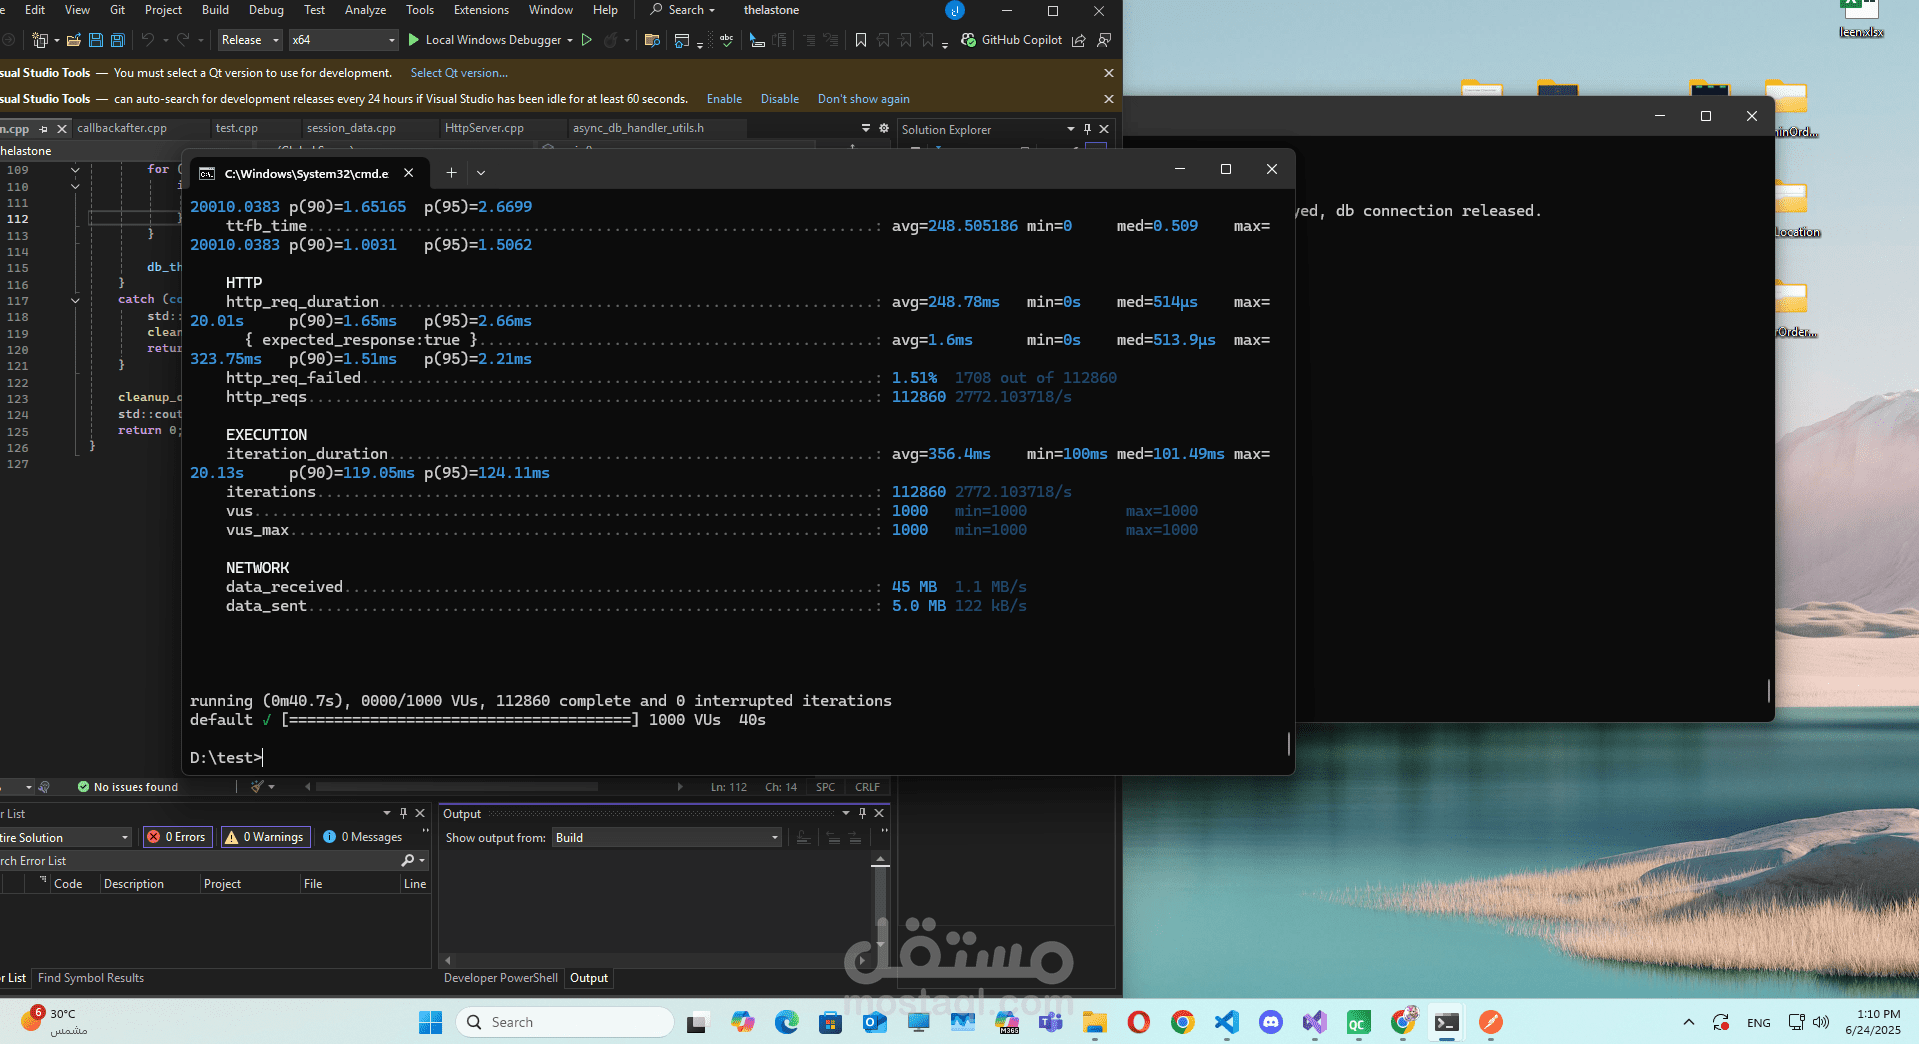The width and height of the screenshot is (1919, 1044).
Task: Toggle the 0 Warnings filter
Action: [x=265, y=837]
